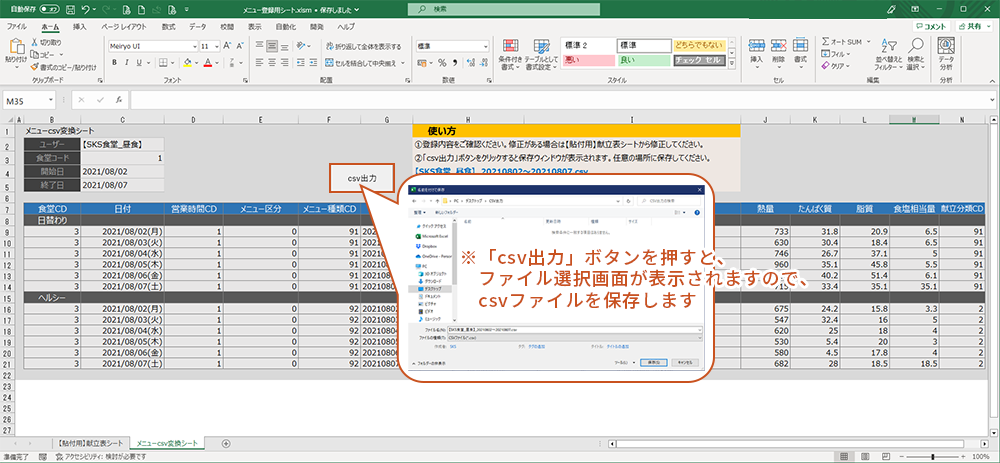Select the 悪い pink cell style swatch
This screenshot has height=463, width=1000.
click(x=587, y=61)
